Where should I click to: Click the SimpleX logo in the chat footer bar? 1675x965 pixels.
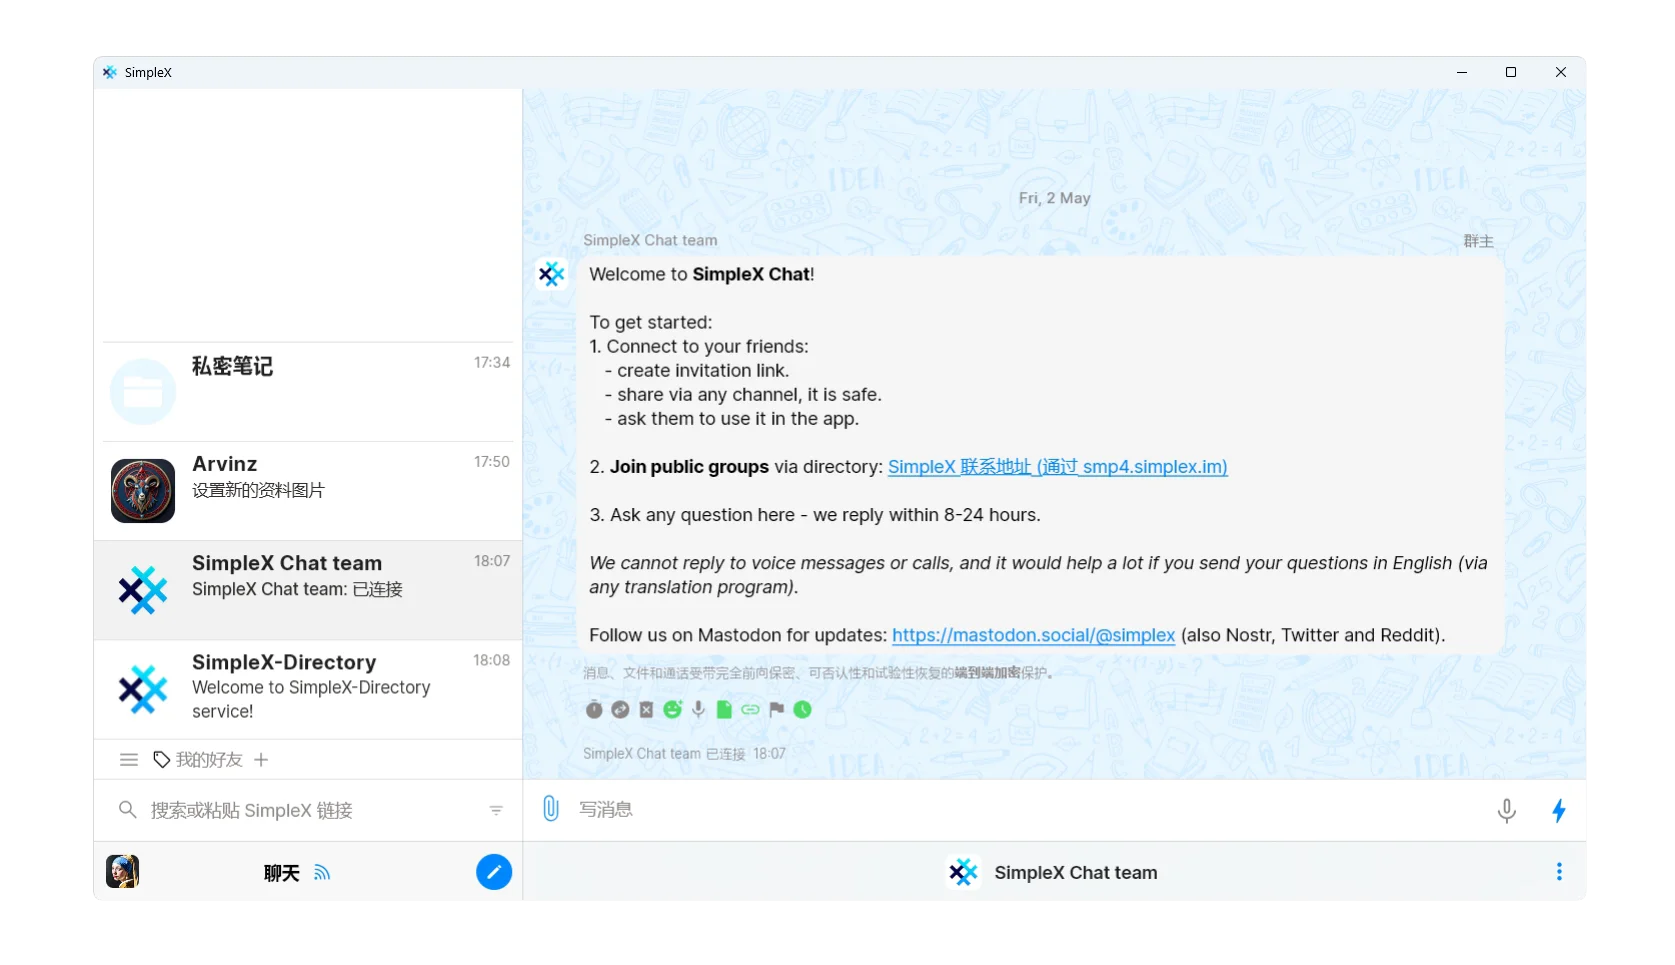(x=963, y=872)
